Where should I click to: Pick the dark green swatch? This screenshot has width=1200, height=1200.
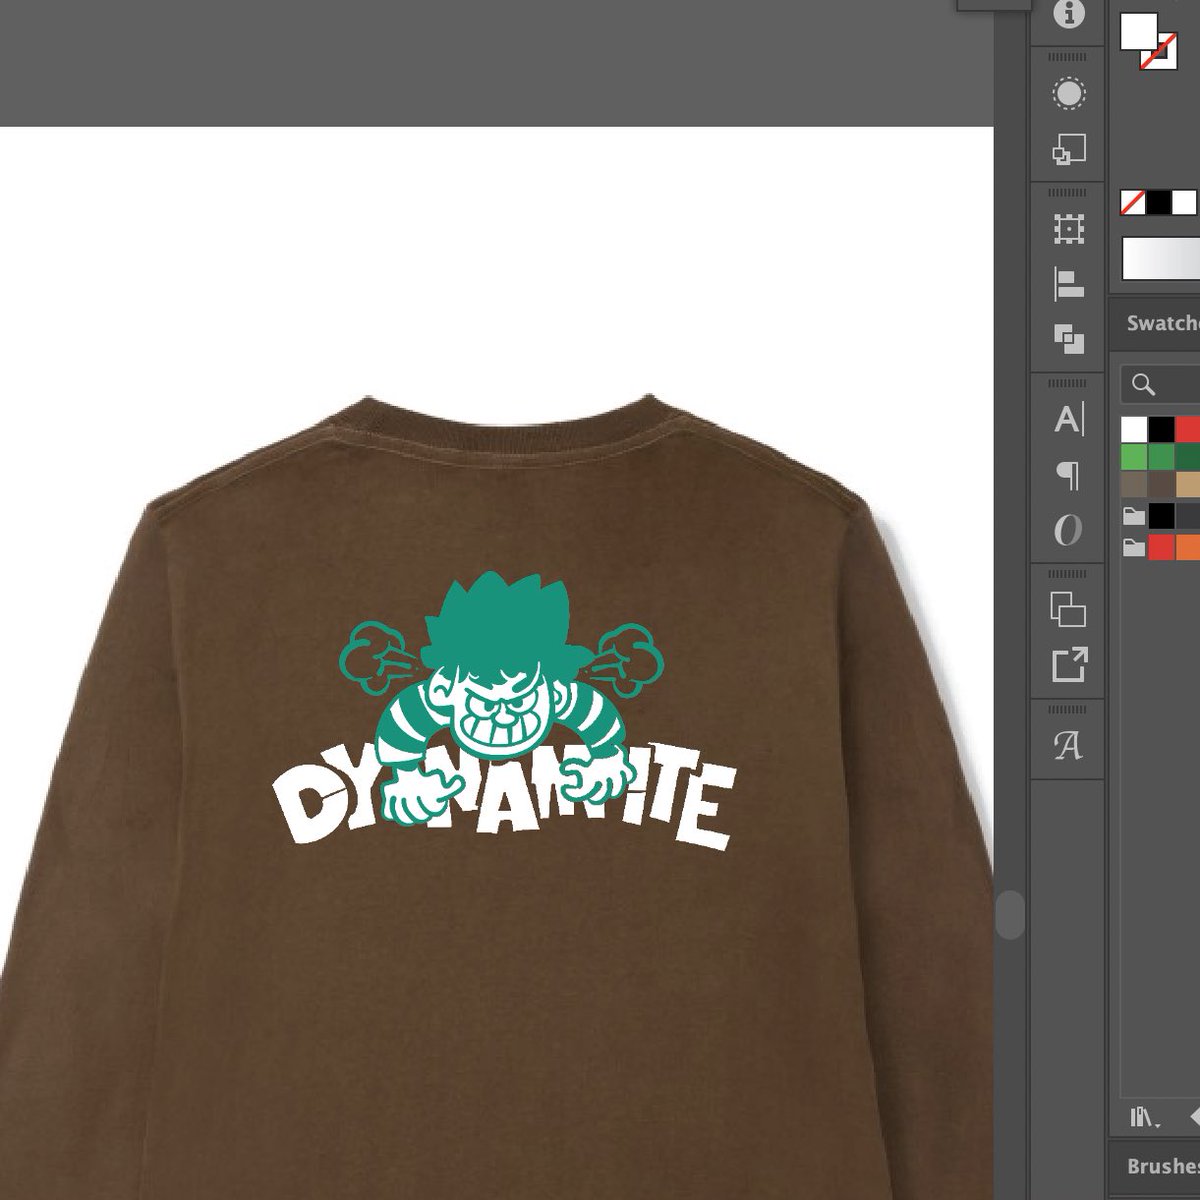[x=1187, y=457]
